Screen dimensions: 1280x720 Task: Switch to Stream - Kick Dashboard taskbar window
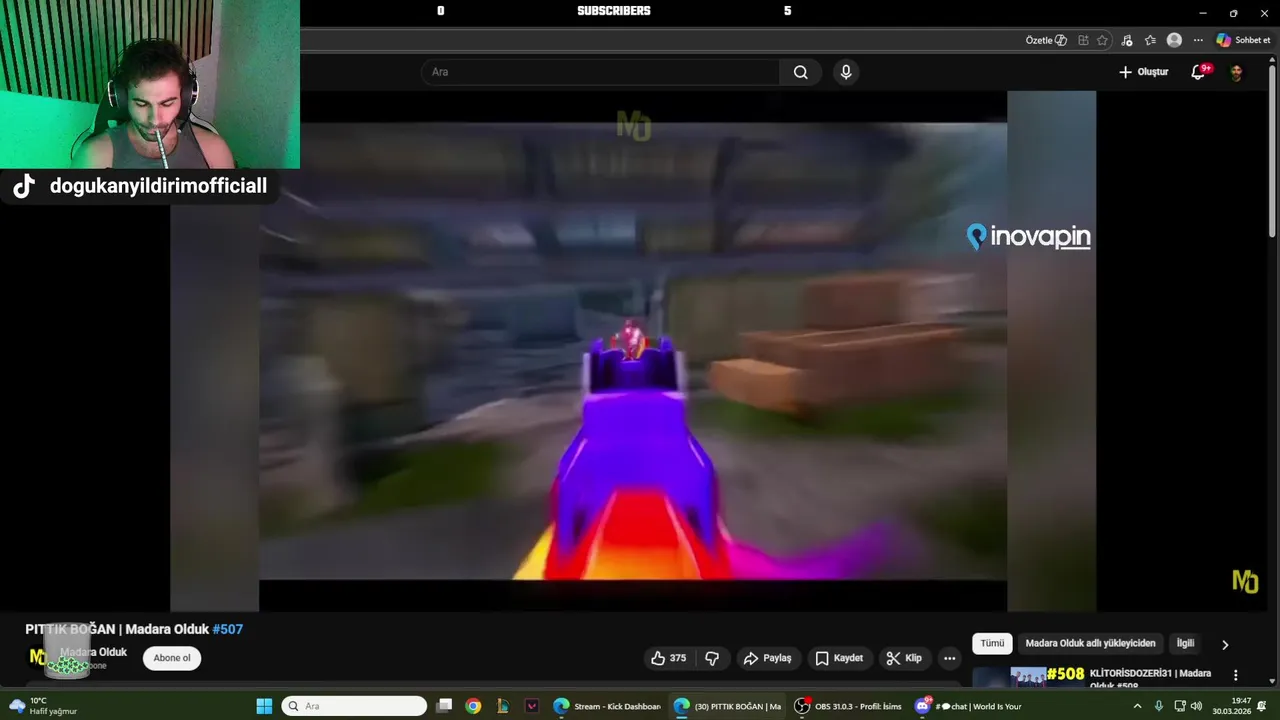pyautogui.click(x=607, y=706)
